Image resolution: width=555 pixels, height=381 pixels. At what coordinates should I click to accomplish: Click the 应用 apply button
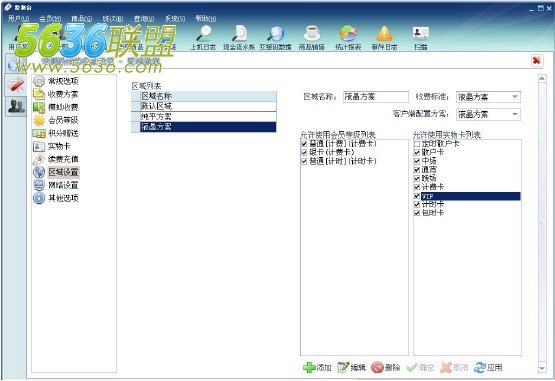[488, 368]
